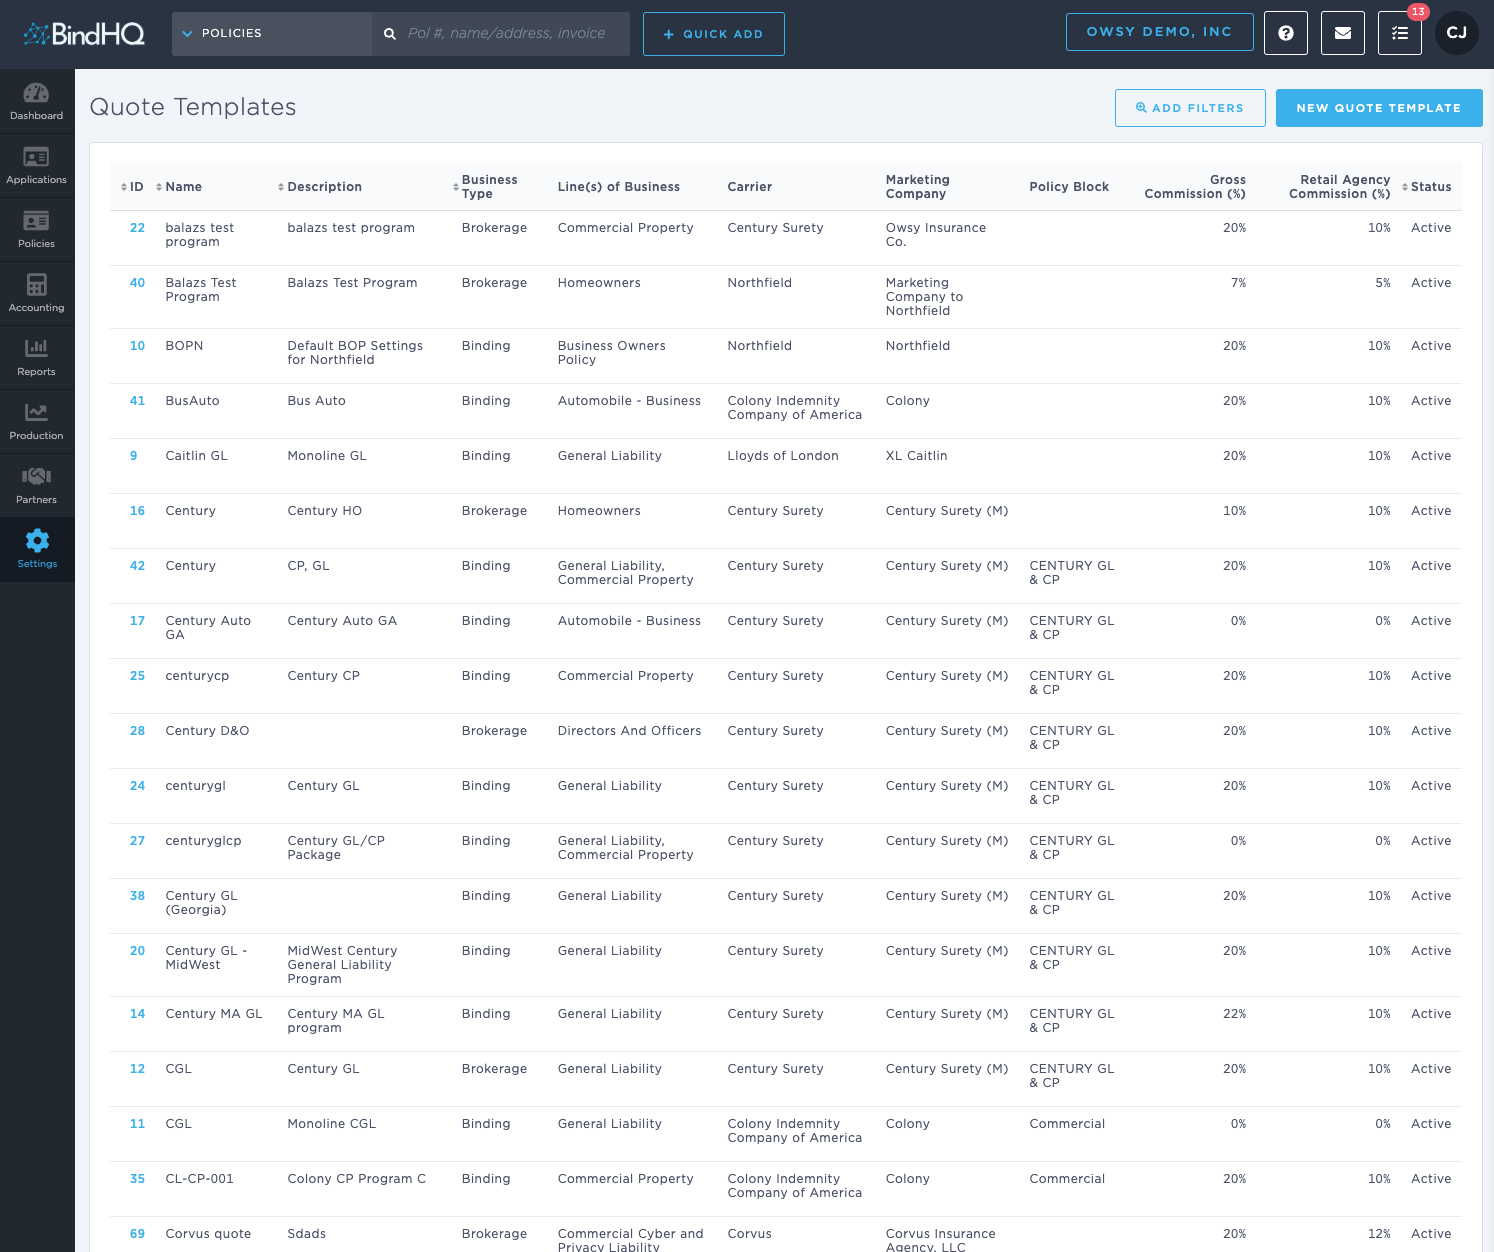Click the XL Caitlin marketing company cell
Image resolution: width=1494 pixels, height=1252 pixels.
[916, 456]
